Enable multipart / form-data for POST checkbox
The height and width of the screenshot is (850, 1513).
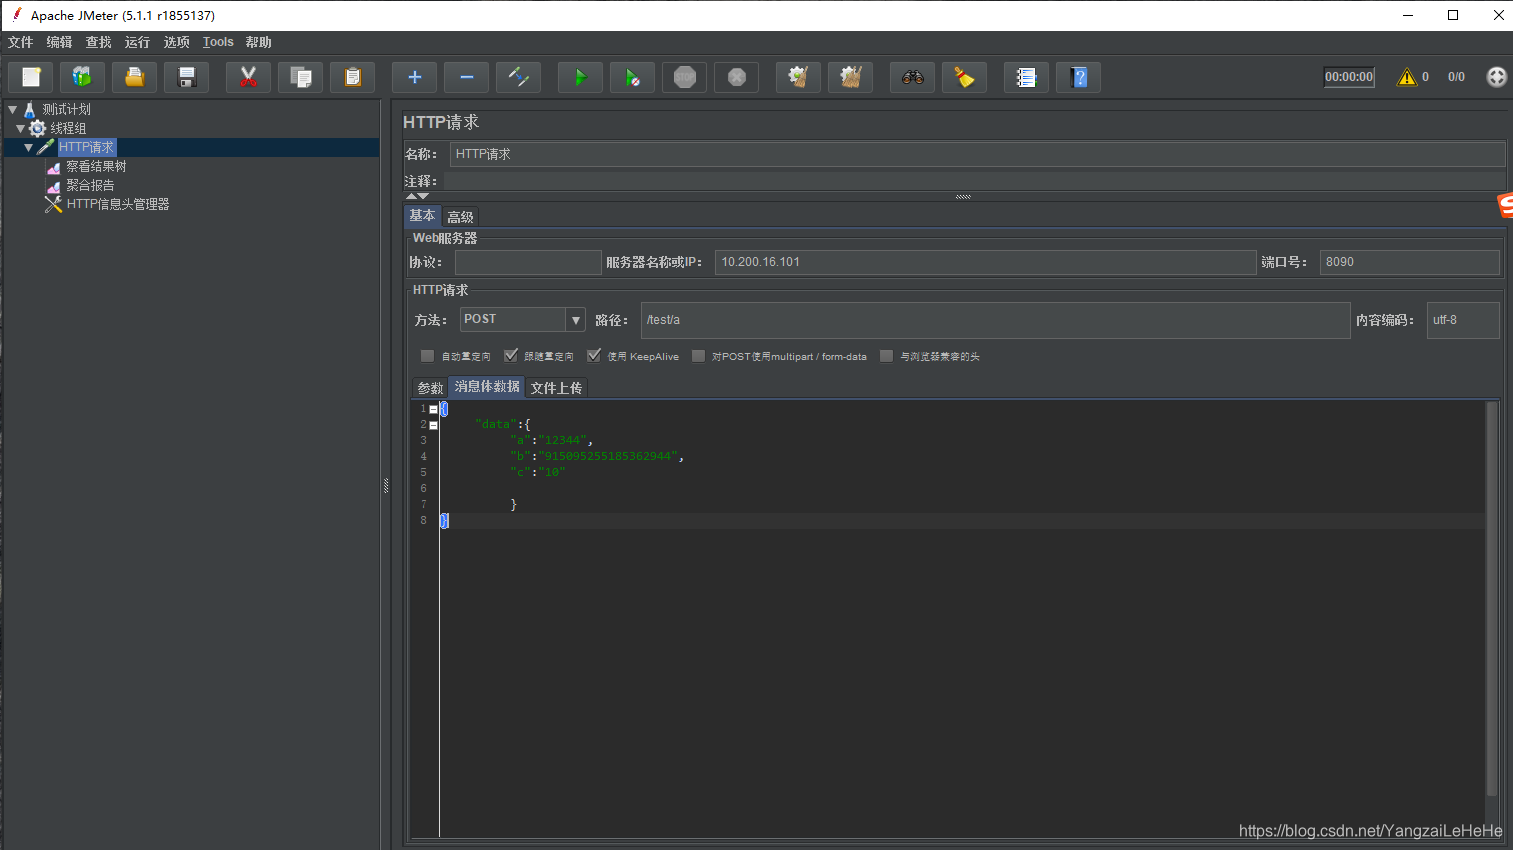click(x=698, y=356)
